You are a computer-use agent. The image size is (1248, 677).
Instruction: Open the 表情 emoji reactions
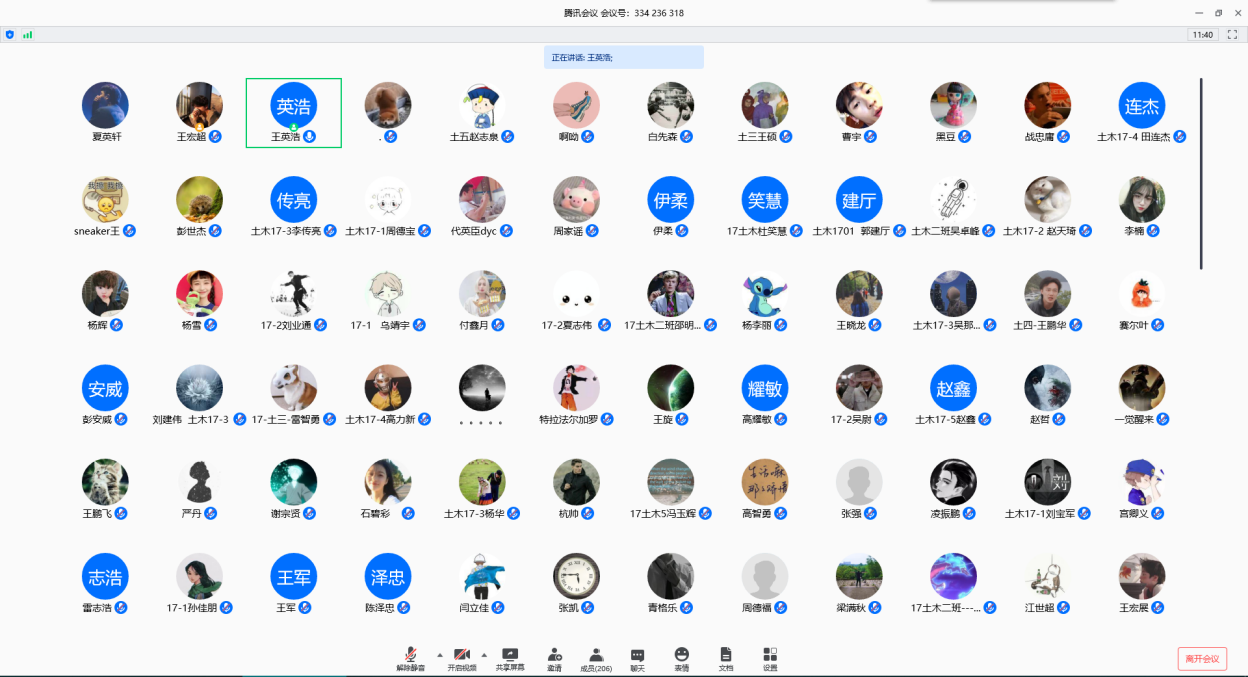[682, 656]
